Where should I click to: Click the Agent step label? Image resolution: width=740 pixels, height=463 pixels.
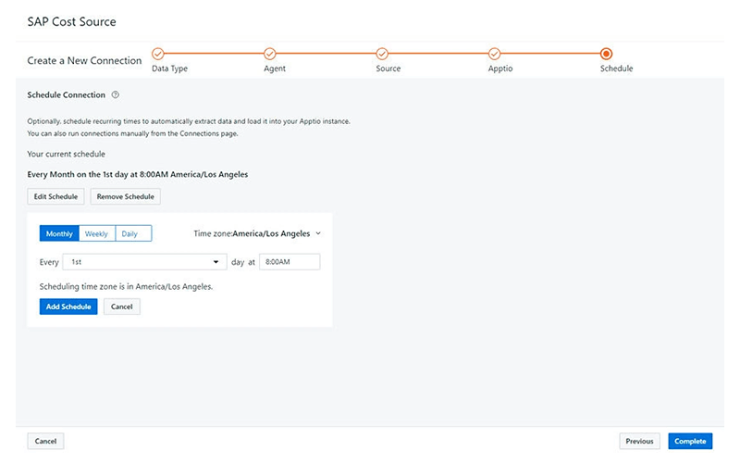pos(275,68)
